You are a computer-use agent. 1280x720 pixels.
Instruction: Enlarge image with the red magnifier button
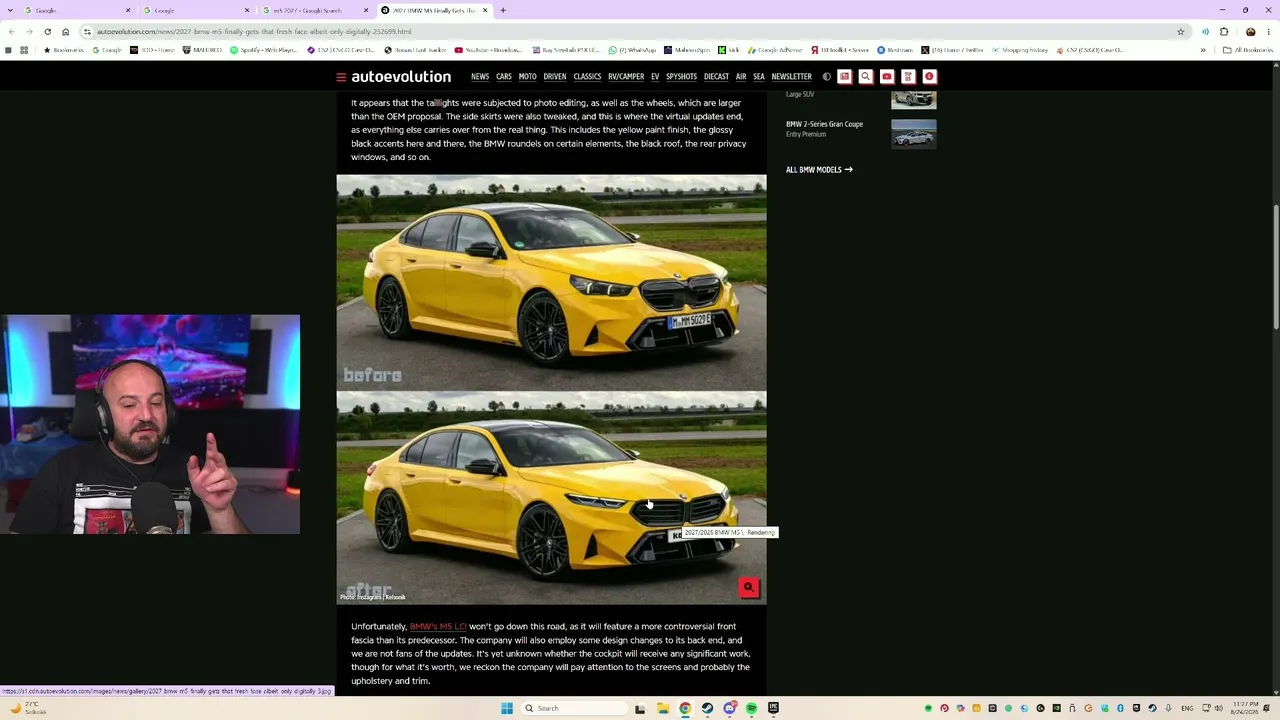tap(748, 587)
